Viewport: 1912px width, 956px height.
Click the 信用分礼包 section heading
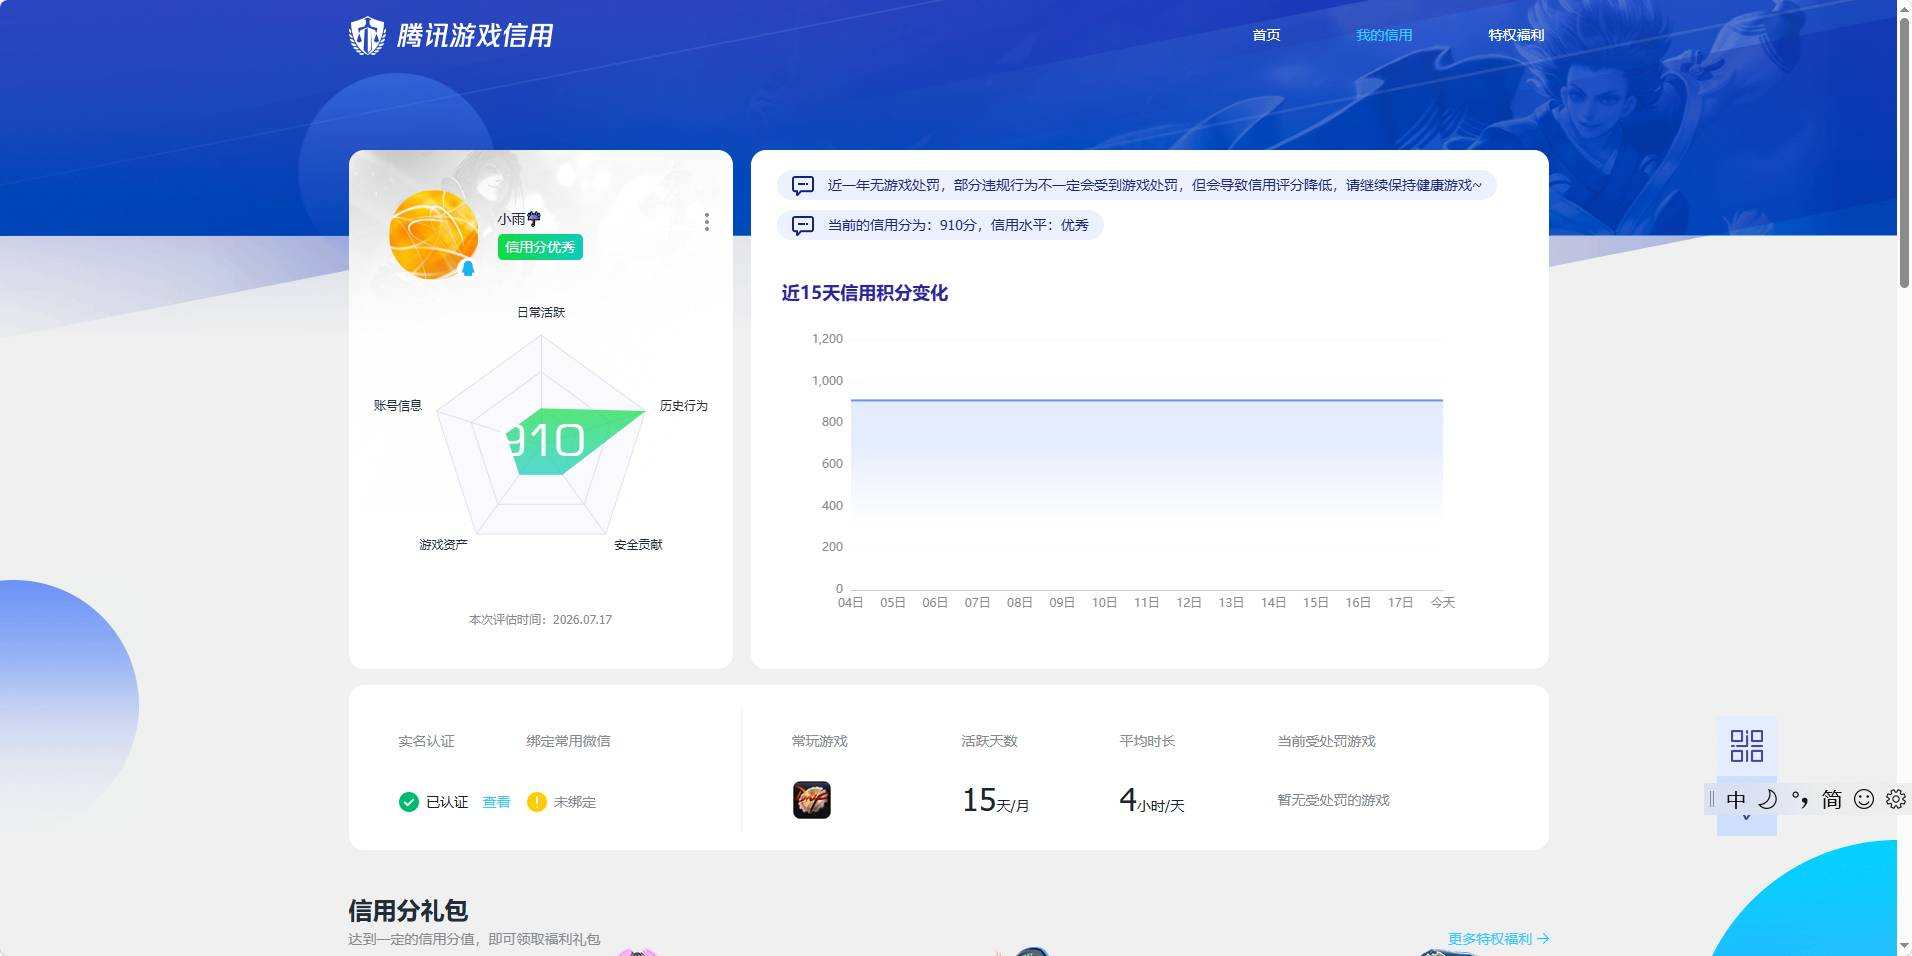click(408, 911)
